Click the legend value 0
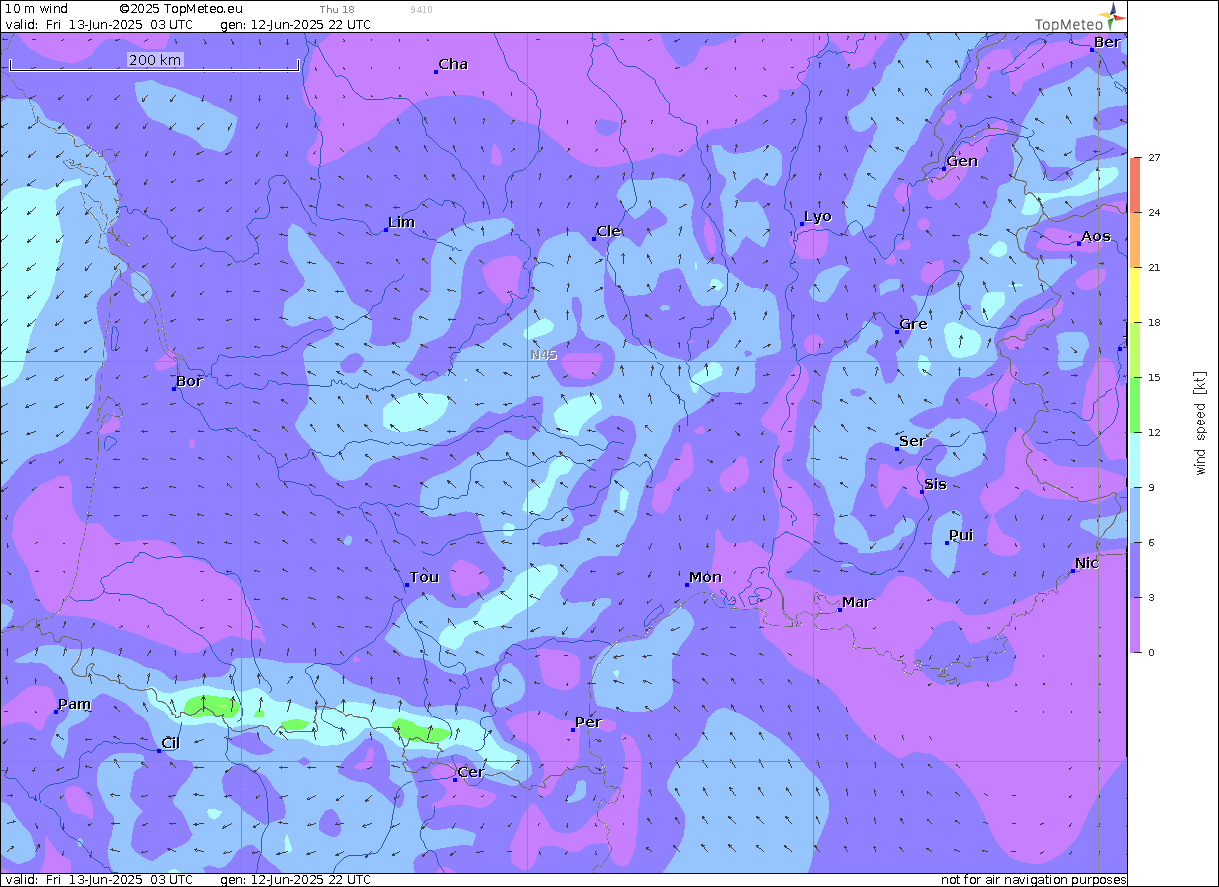The height and width of the screenshot is (887, 1219). 1151,653
